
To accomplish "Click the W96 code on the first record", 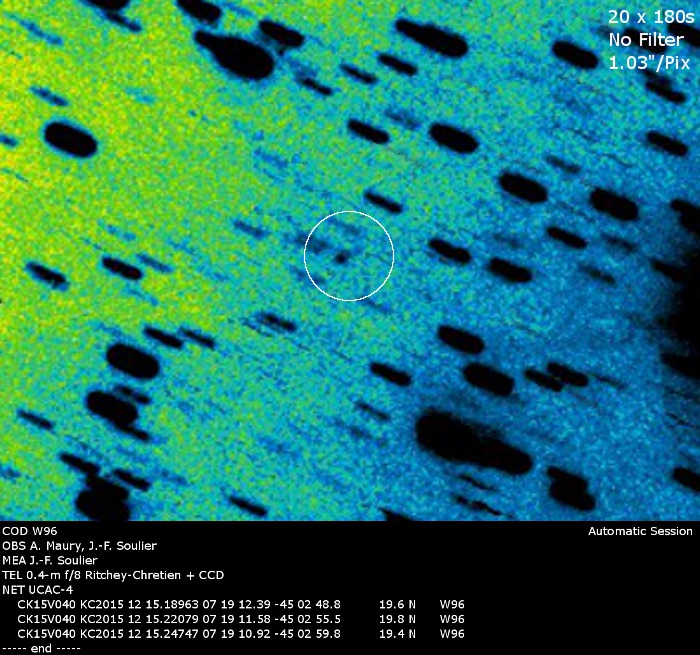I will point(452,605).
